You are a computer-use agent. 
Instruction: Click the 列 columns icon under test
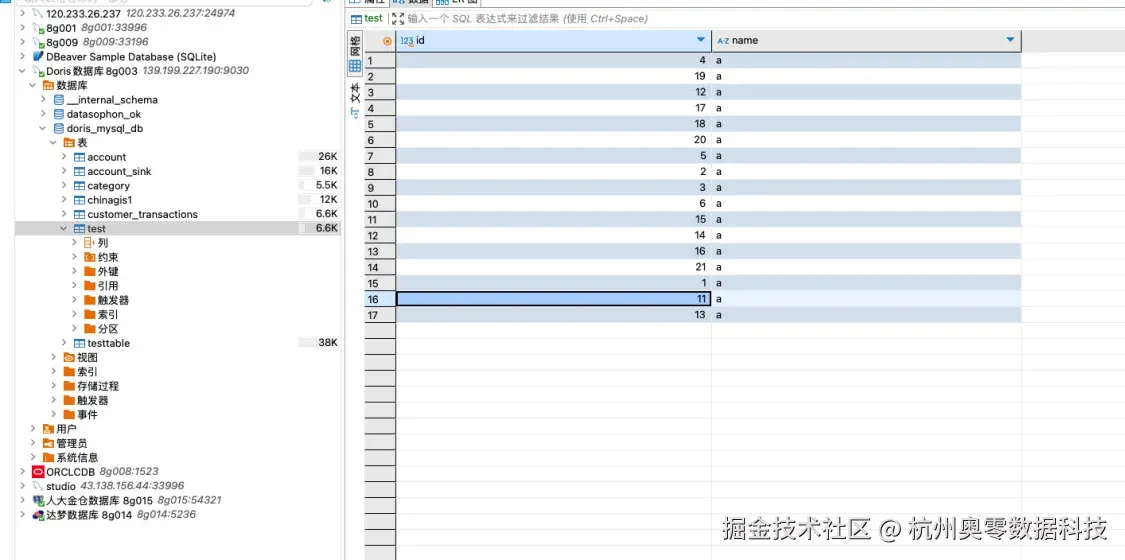coord(89,243)
